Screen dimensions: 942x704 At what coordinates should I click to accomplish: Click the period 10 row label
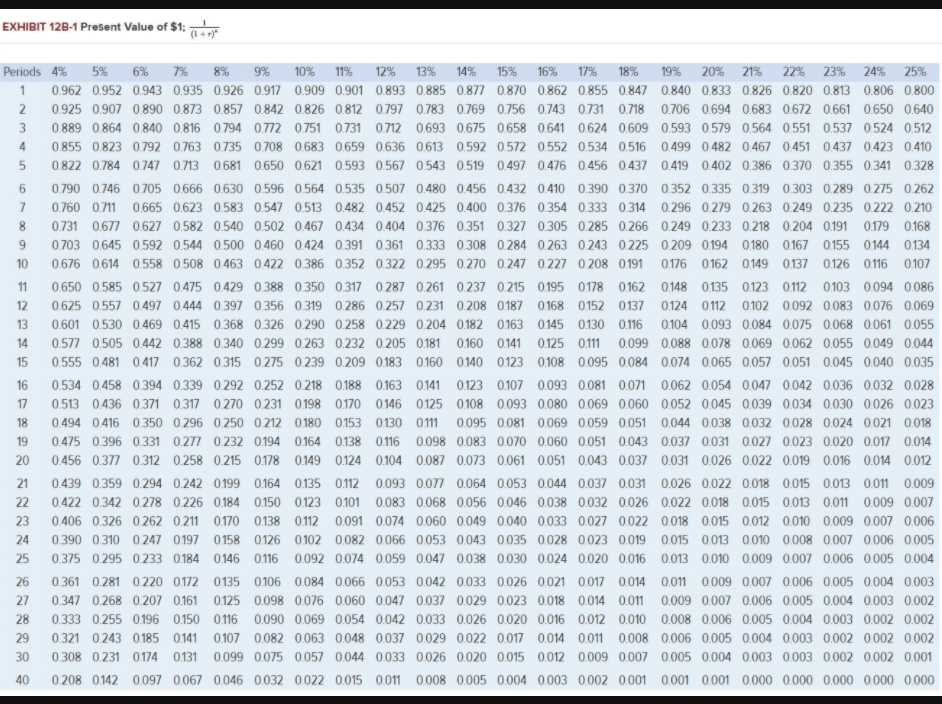22,264
